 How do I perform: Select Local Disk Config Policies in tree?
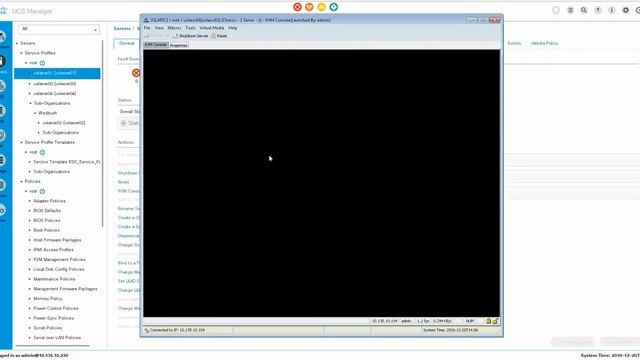pos(59,269)
